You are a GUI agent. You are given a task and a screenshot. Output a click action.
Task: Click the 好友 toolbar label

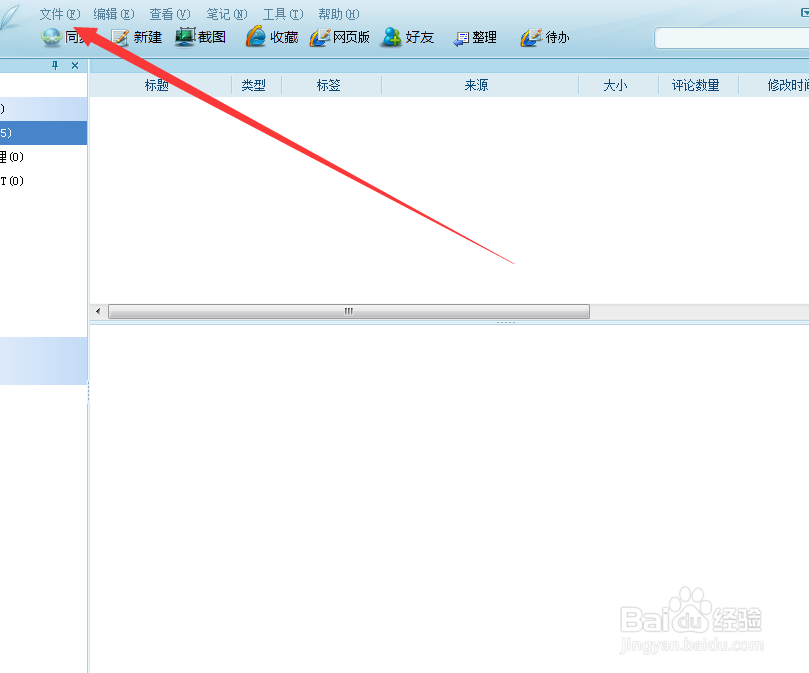[419, 37]
